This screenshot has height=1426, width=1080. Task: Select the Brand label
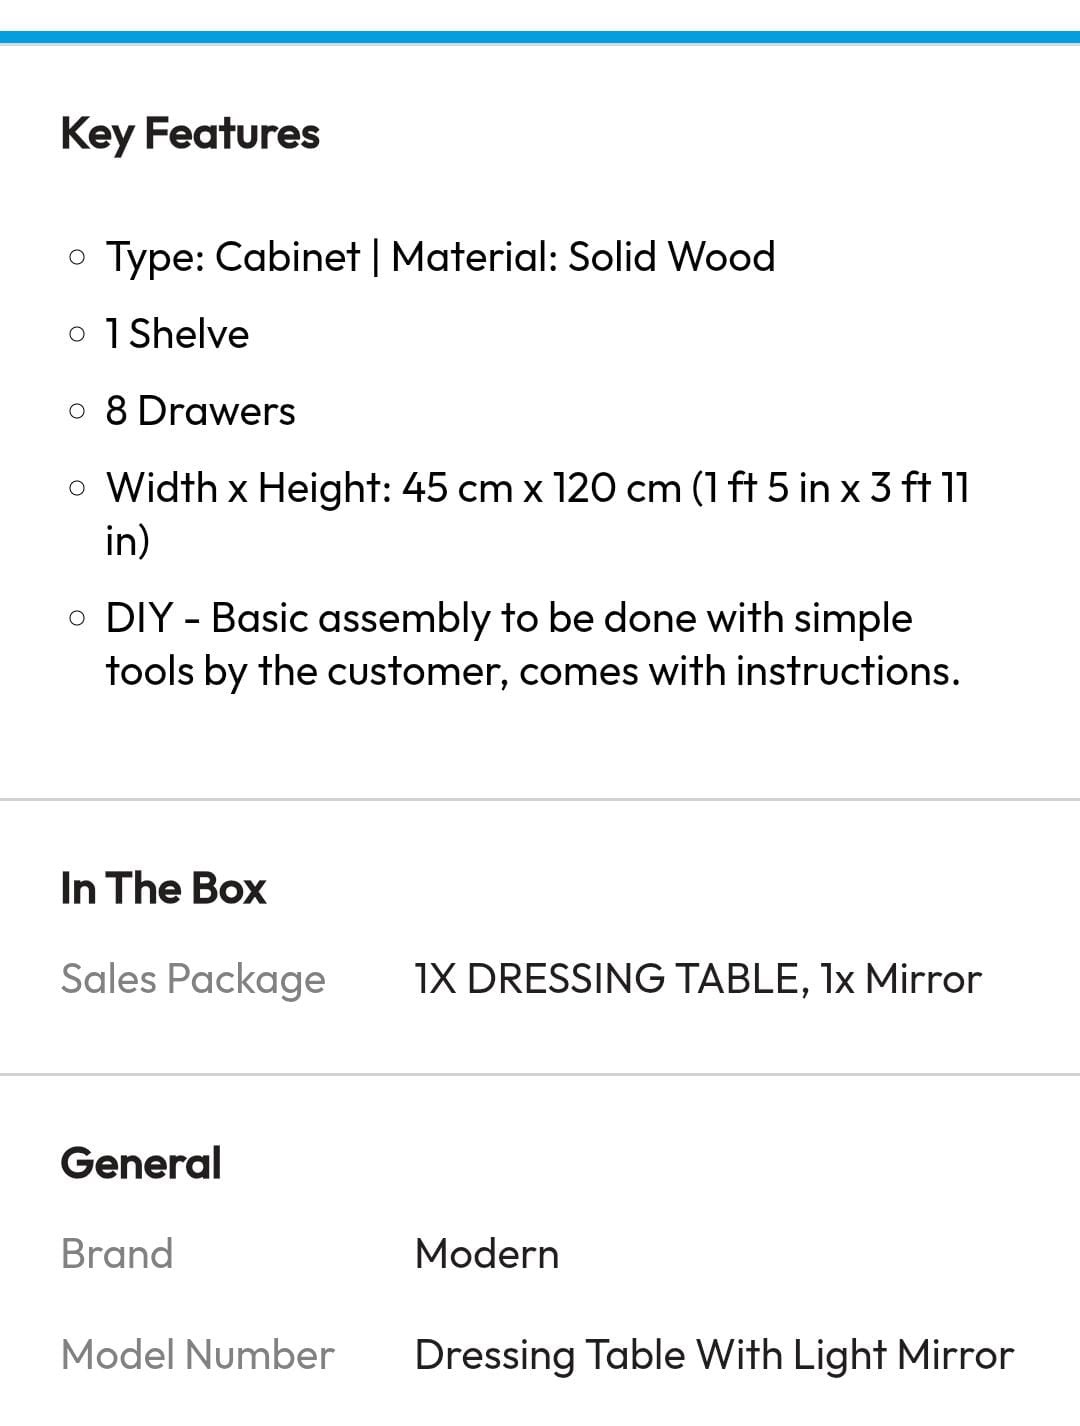pos(117,1254)
